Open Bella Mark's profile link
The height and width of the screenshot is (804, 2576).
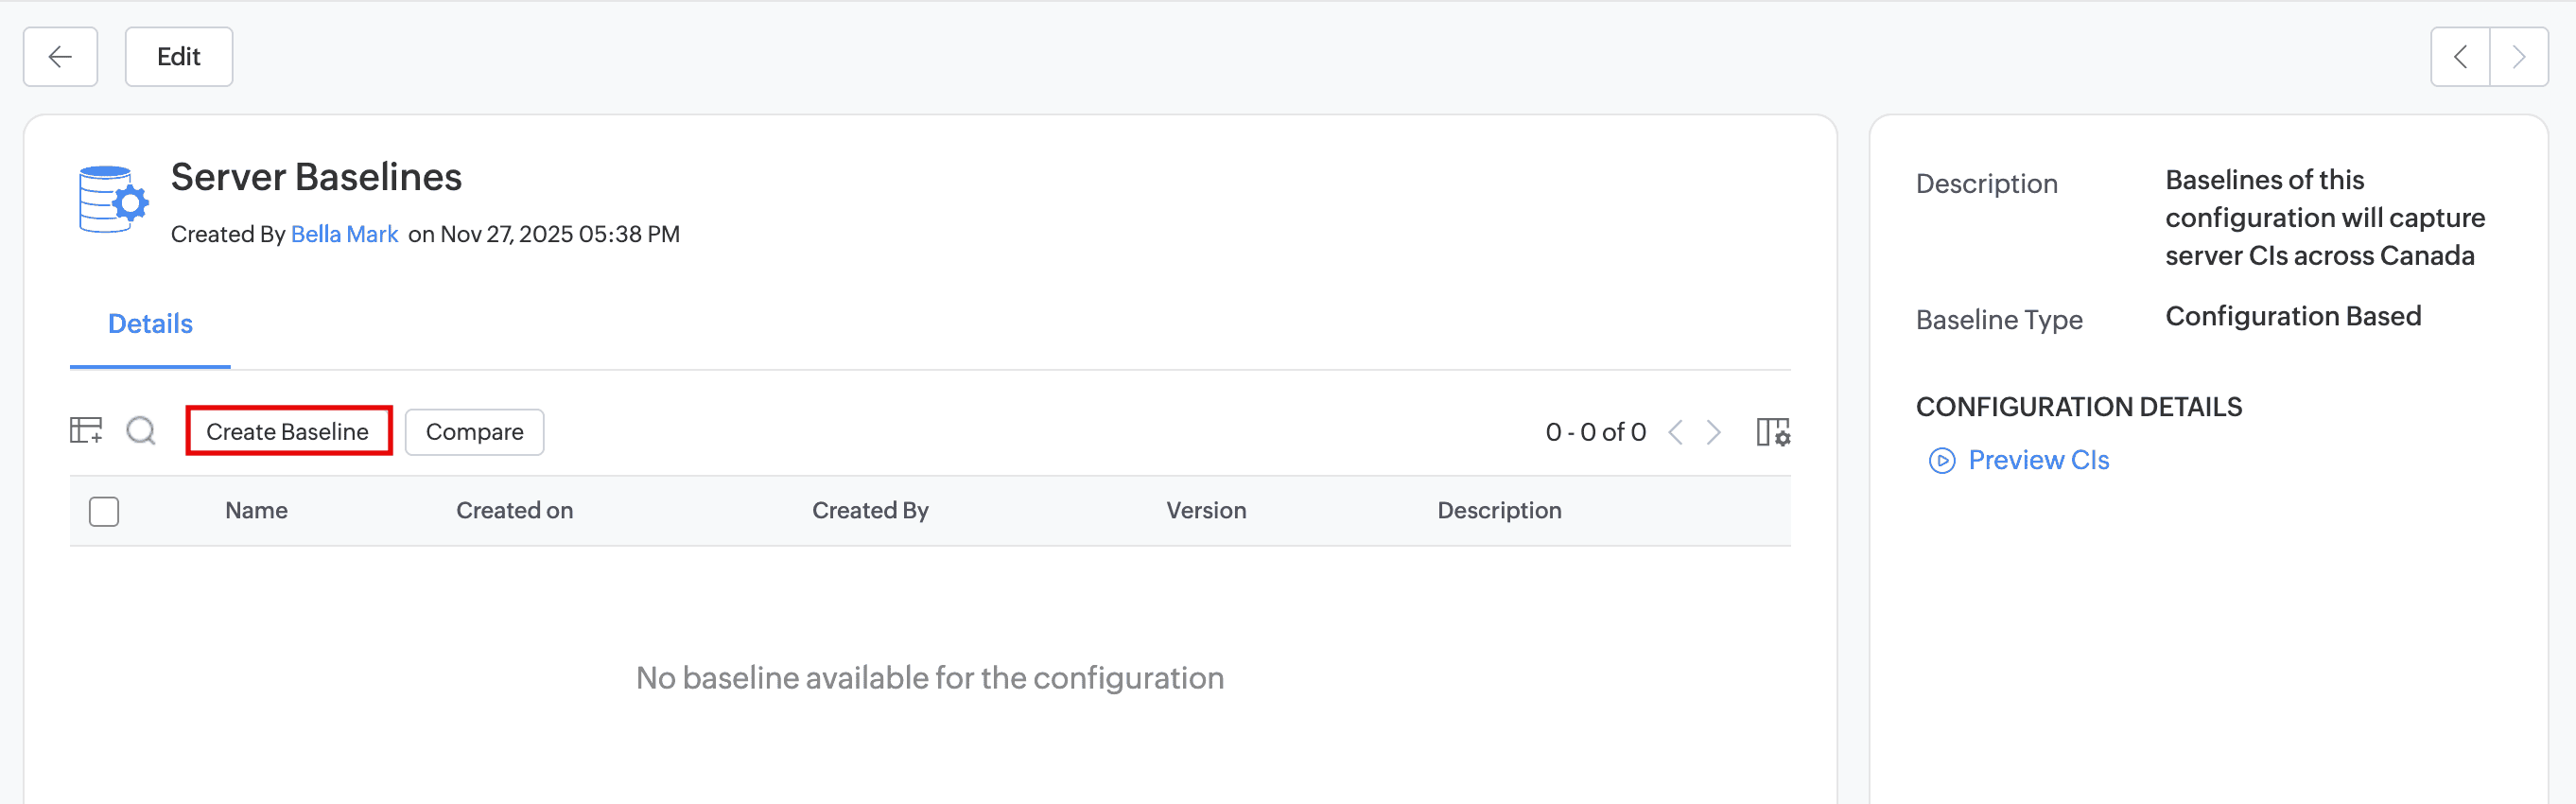tap(344, 234)
